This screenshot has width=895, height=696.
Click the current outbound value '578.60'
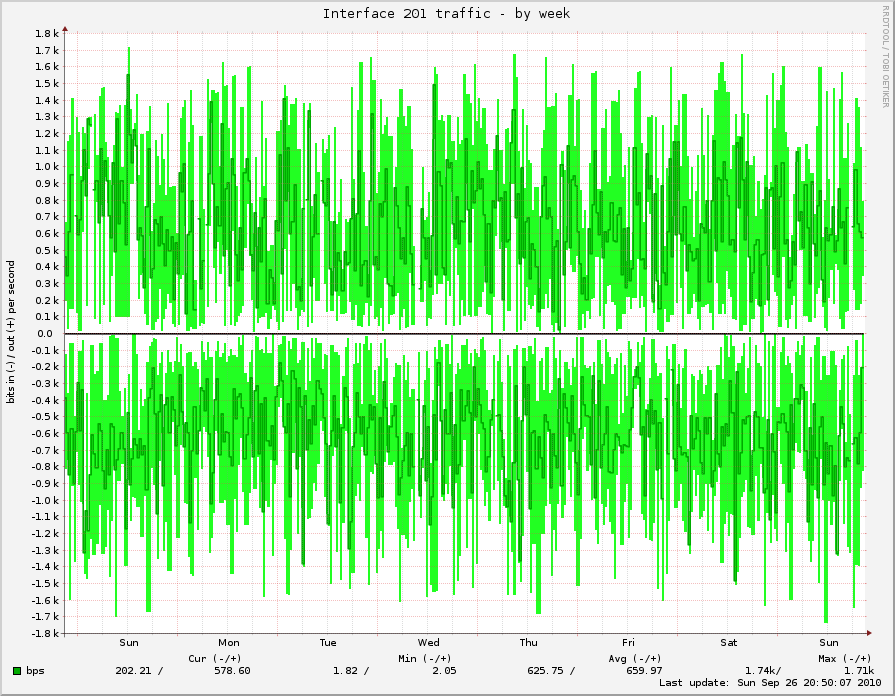coord(232,671)
